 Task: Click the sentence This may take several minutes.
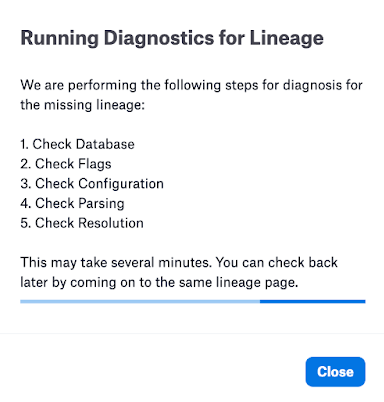coord(116,263)
